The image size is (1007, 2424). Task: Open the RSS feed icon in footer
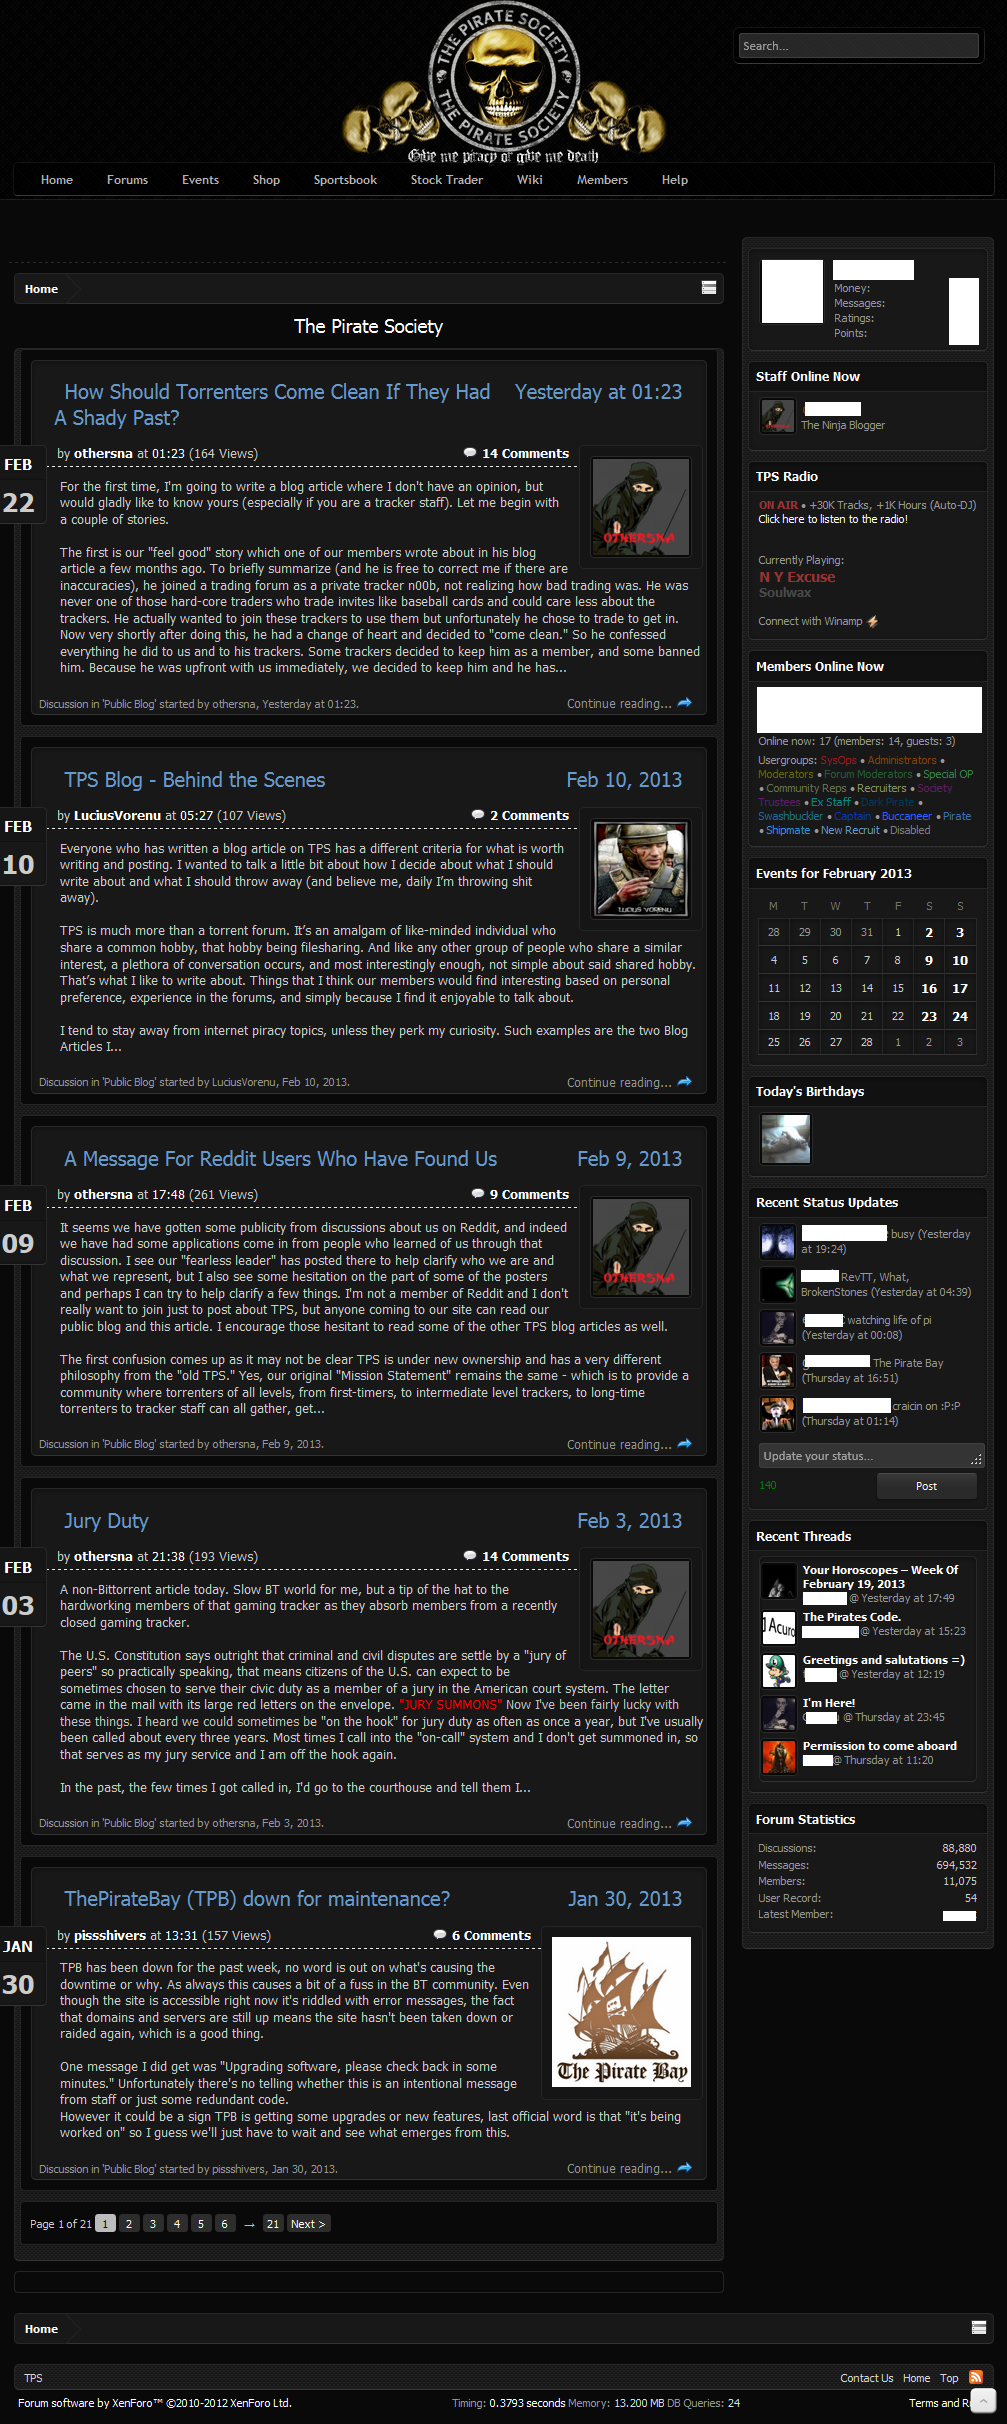coord(976,2377)
